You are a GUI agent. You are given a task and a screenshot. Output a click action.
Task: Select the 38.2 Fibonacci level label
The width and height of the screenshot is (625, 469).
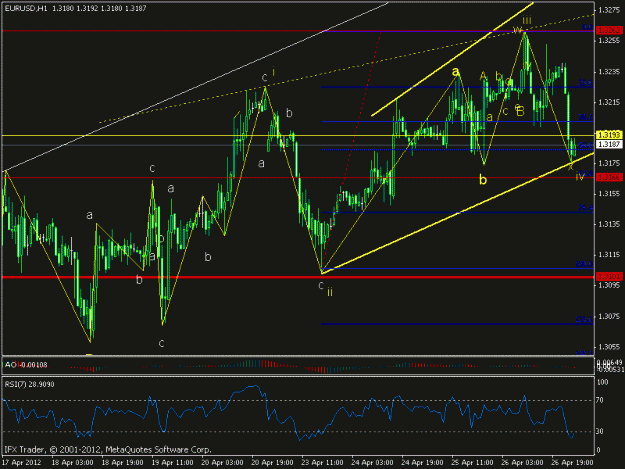[586, 117]
